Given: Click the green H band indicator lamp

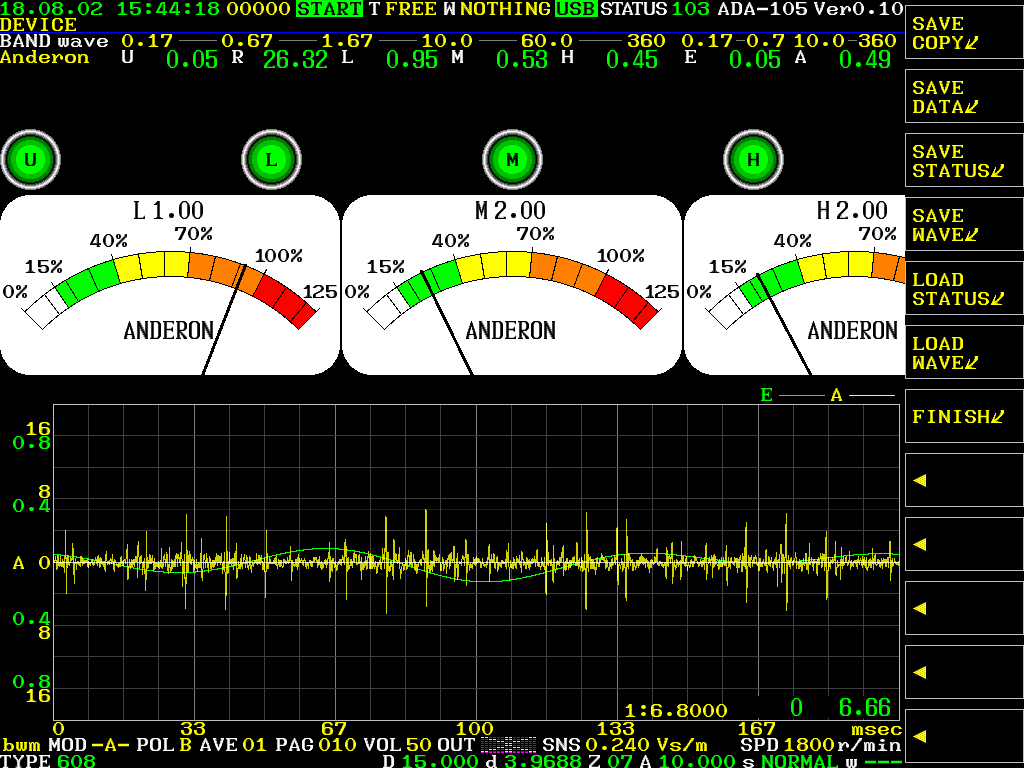Looking at the screenshot, I should coord(753,159).
